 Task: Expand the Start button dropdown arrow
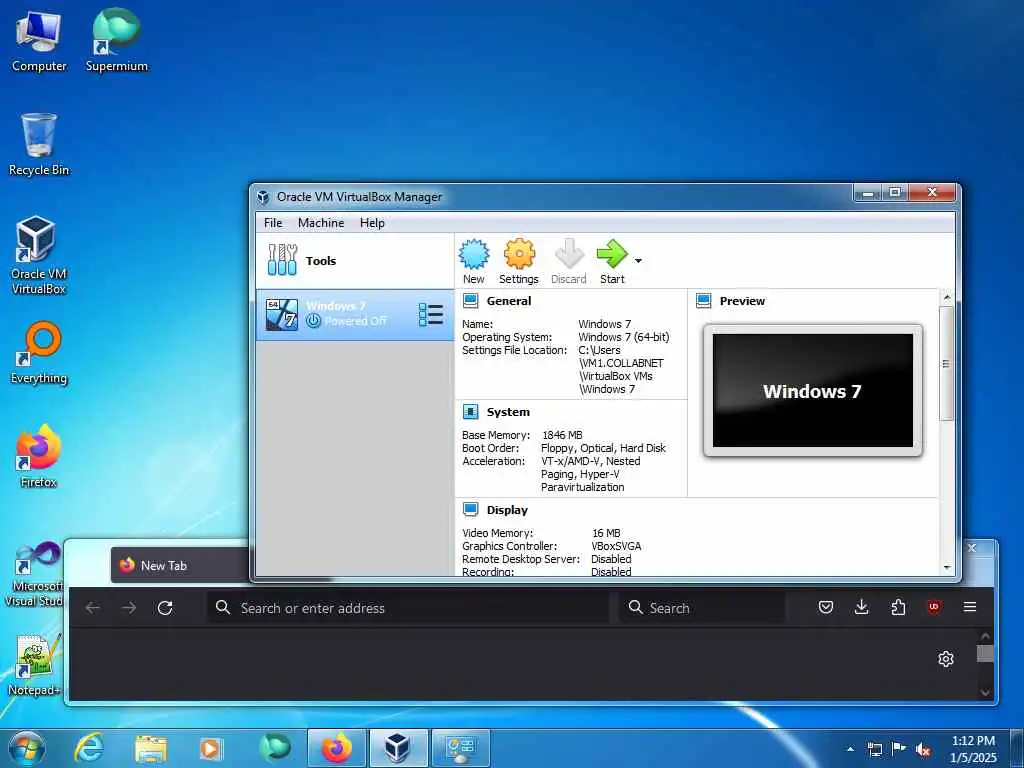(x=638, y=261)
